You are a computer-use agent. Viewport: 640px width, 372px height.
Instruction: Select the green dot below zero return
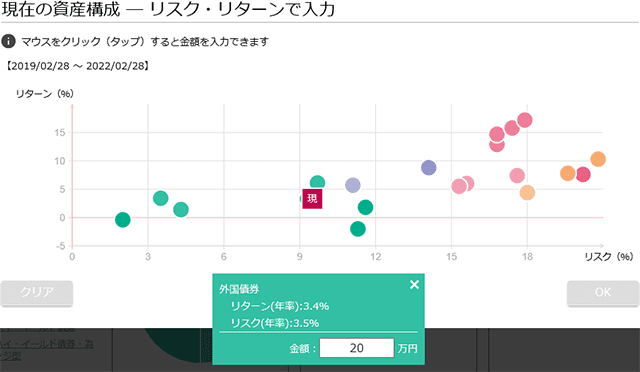pos(358,229)
